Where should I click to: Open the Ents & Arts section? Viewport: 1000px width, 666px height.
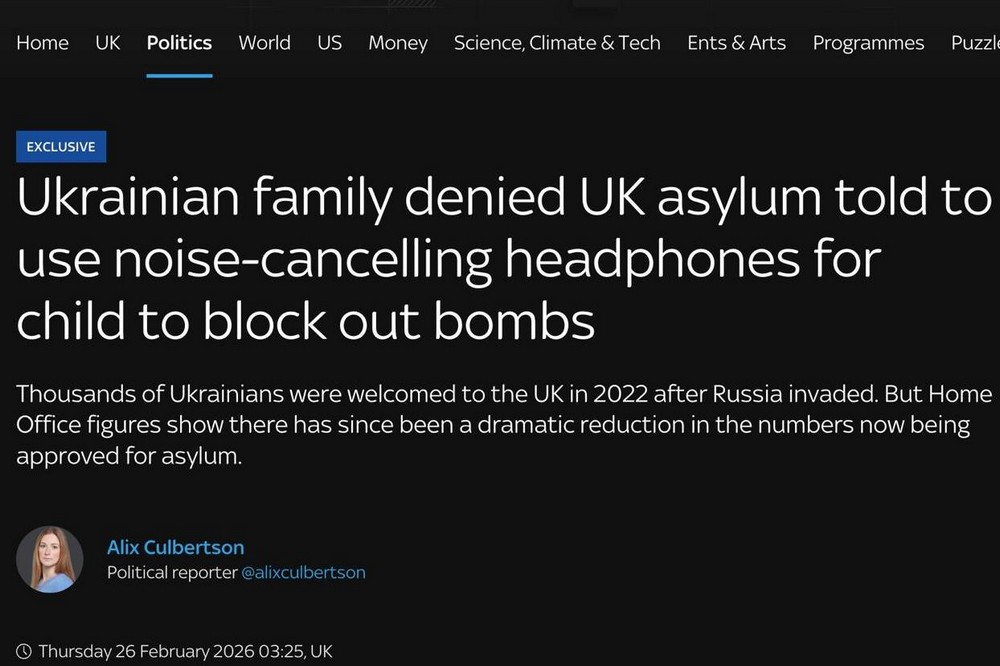pos(736,43)
